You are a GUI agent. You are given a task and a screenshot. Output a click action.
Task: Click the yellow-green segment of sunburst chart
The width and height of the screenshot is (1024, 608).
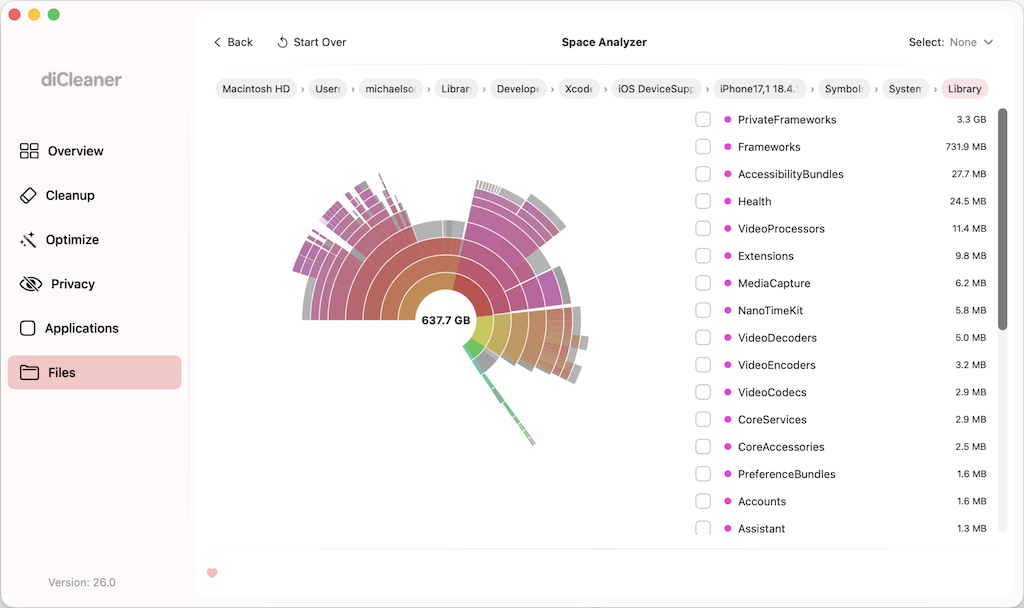tap(482, 329)
